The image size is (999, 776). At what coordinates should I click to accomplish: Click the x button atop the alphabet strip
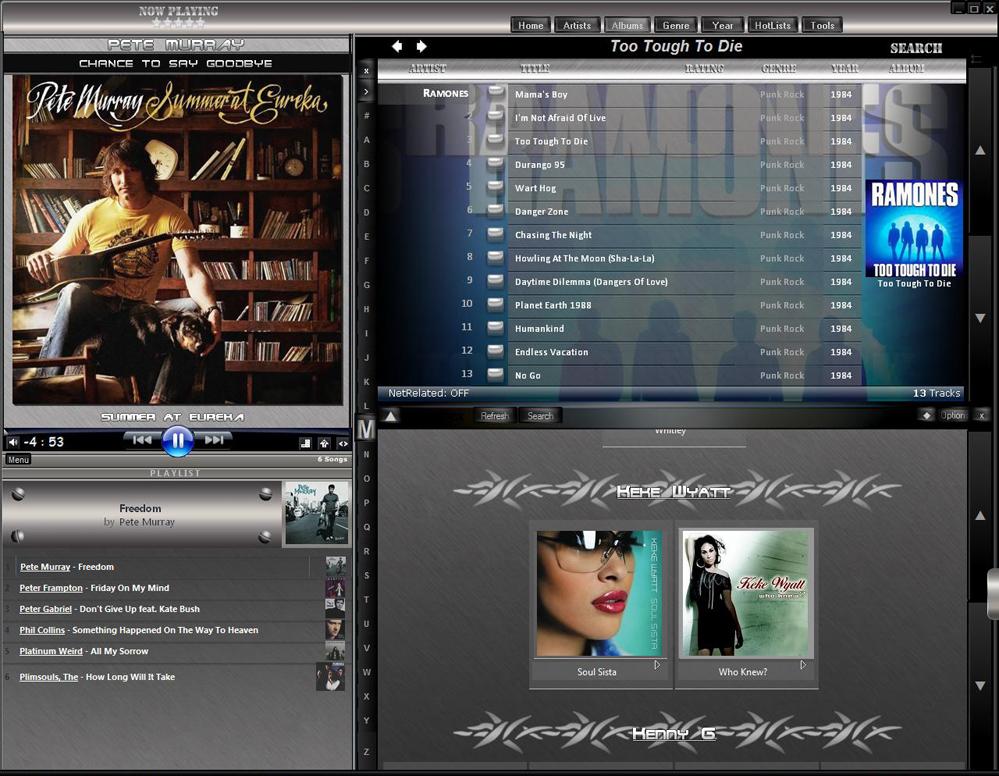pyautogui.click(x=366, y=71)
